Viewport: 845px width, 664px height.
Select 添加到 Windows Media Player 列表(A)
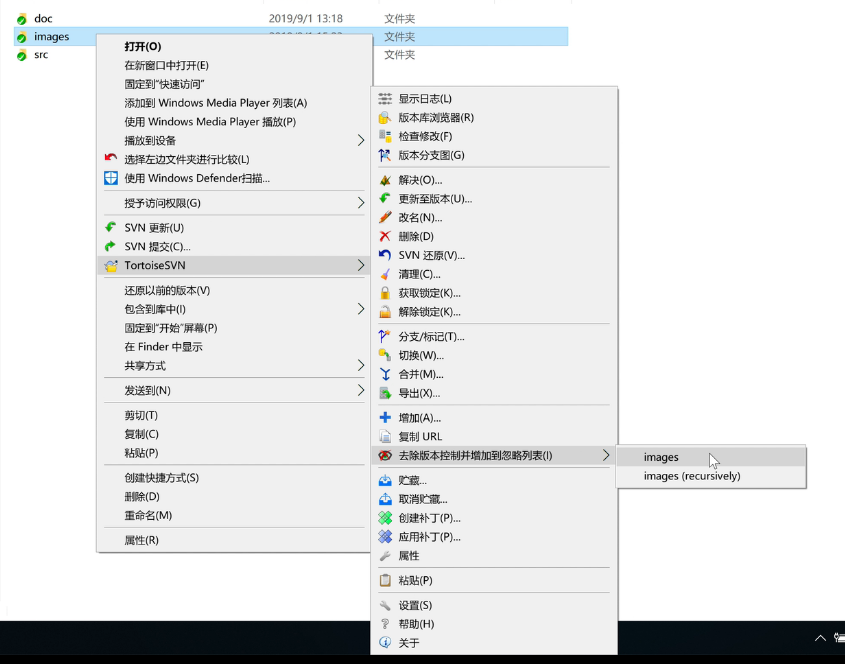coord(234,103)
